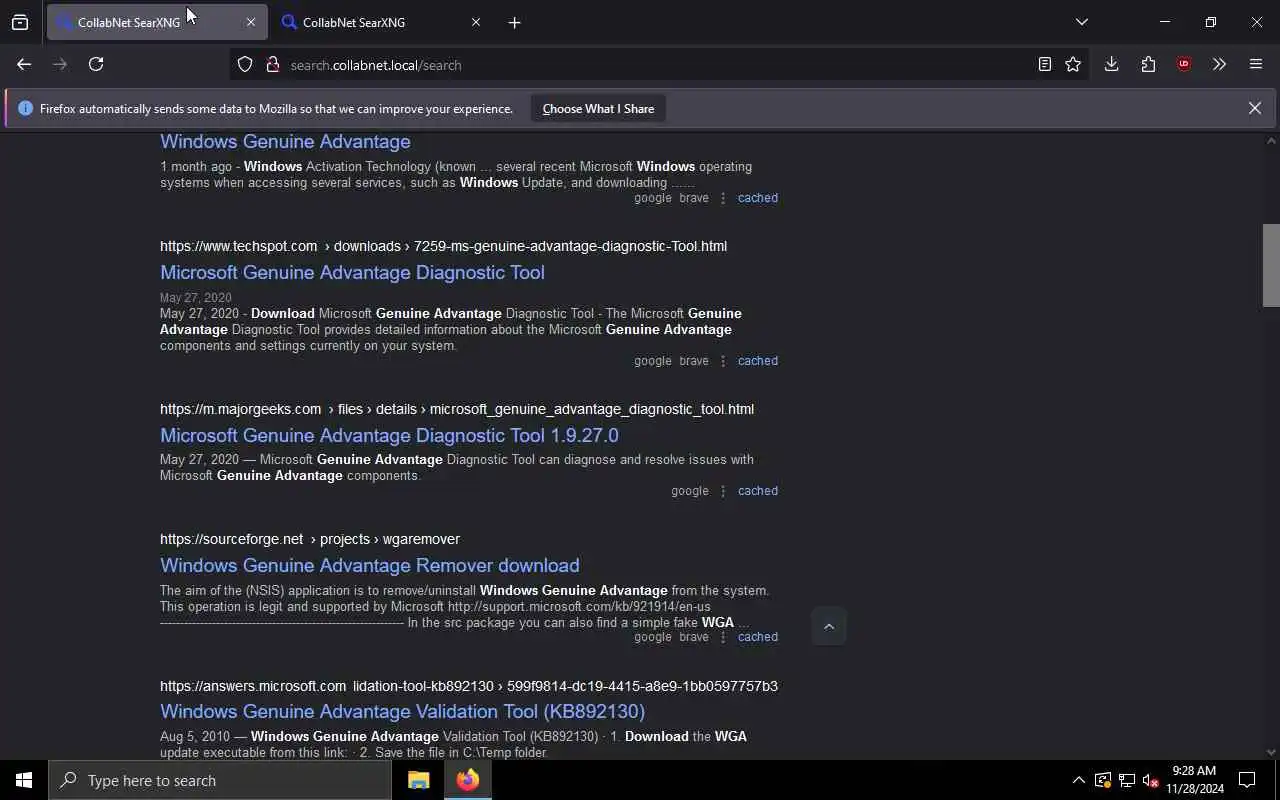Open Microsoft Genuine Advantage Diagnostic Tool link

point(352,272)
